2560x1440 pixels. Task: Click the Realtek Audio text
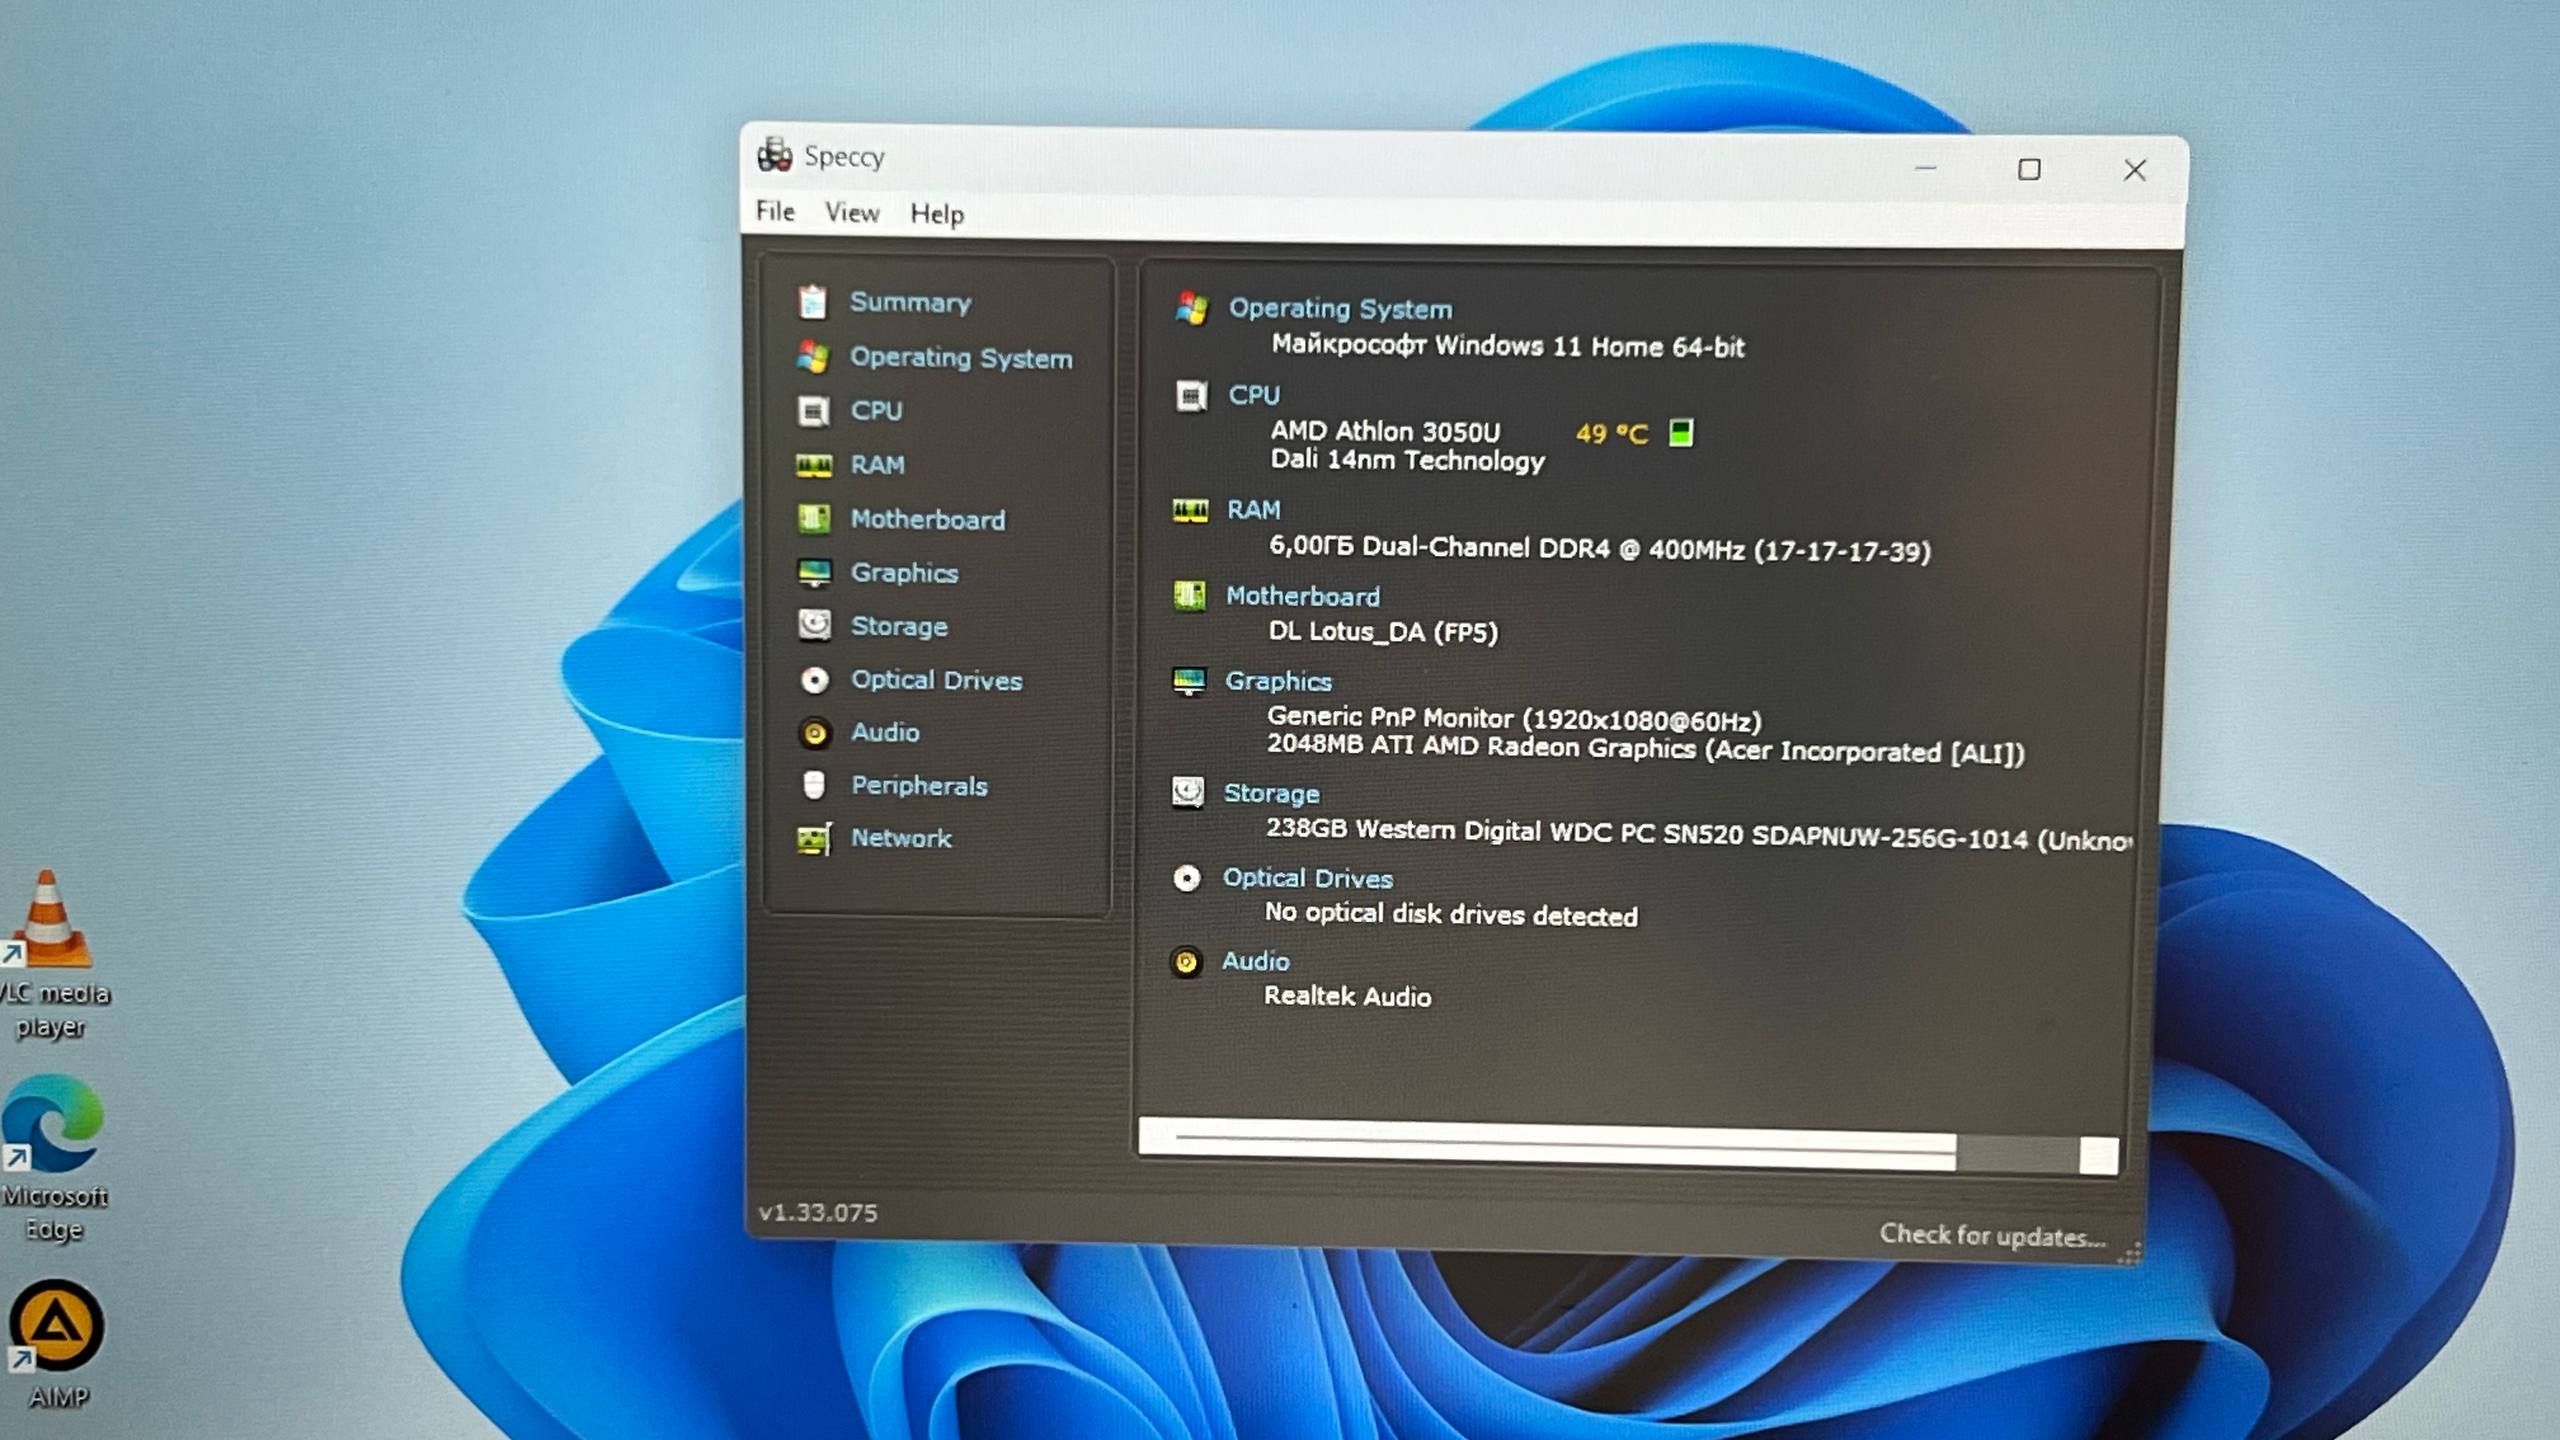point(1347,997)
